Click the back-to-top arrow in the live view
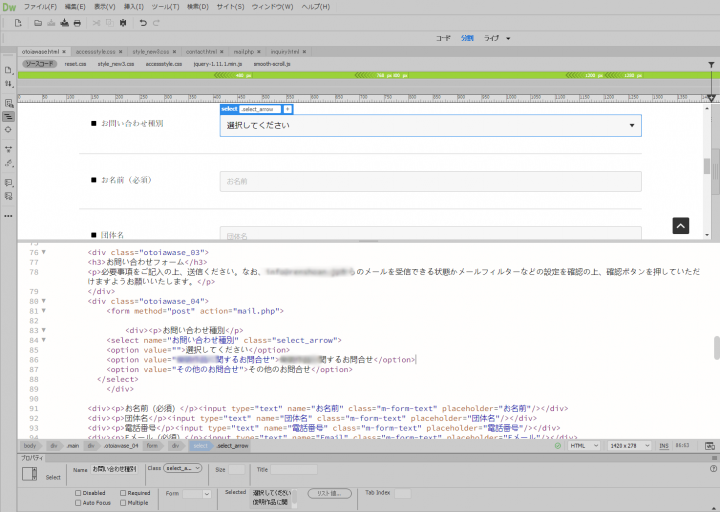720x512 pixels. 681,225
